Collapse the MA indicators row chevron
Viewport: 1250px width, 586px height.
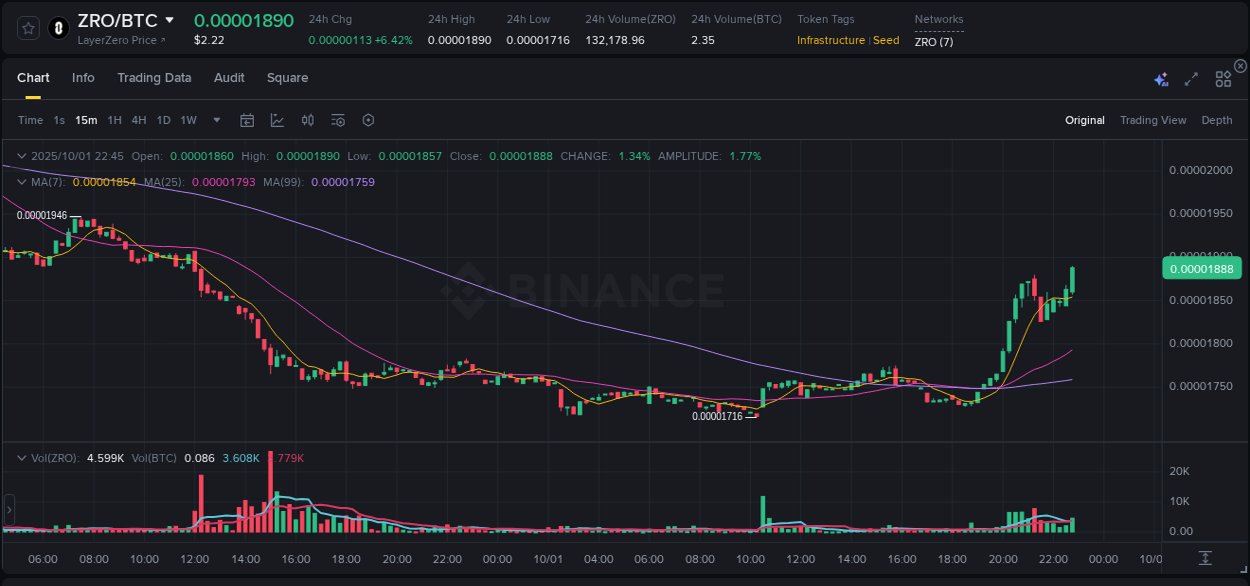(20, 183)
